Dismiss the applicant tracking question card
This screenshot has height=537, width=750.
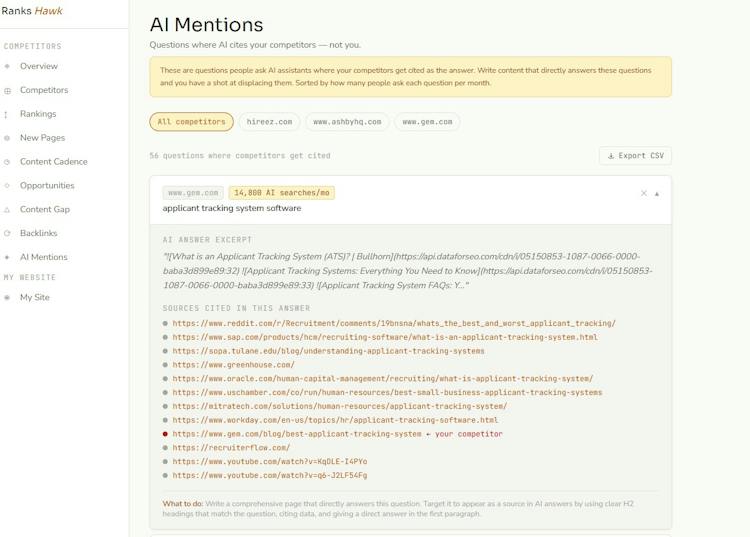(x=644, y=193)
